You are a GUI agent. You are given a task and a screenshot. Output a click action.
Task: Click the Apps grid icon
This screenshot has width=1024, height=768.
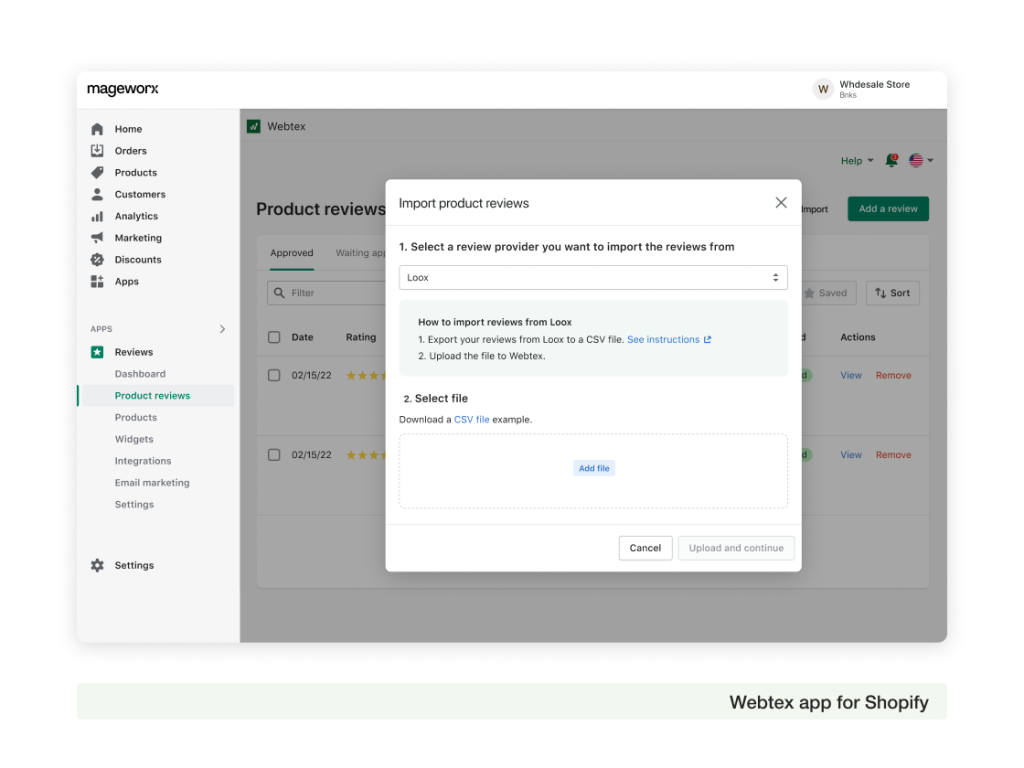tap(97, 281)
